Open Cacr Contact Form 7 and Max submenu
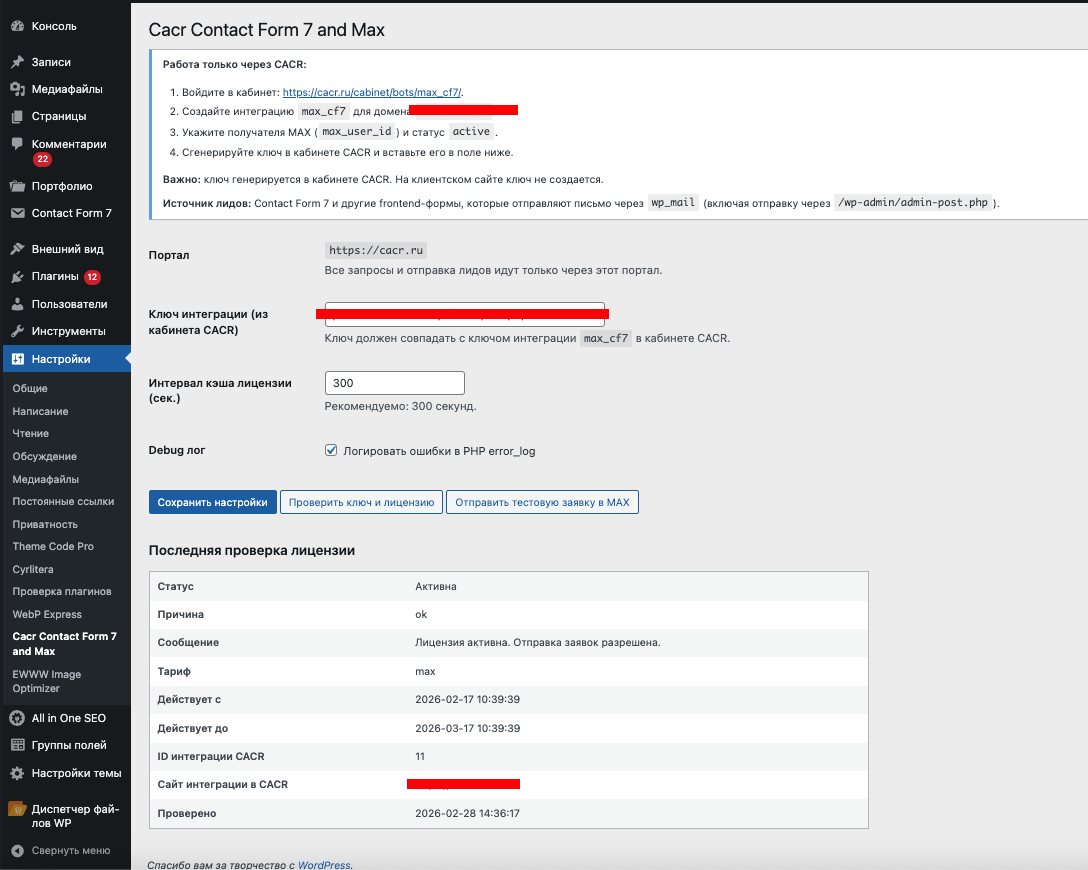The image size is (1088, 870). coord(65,644)
